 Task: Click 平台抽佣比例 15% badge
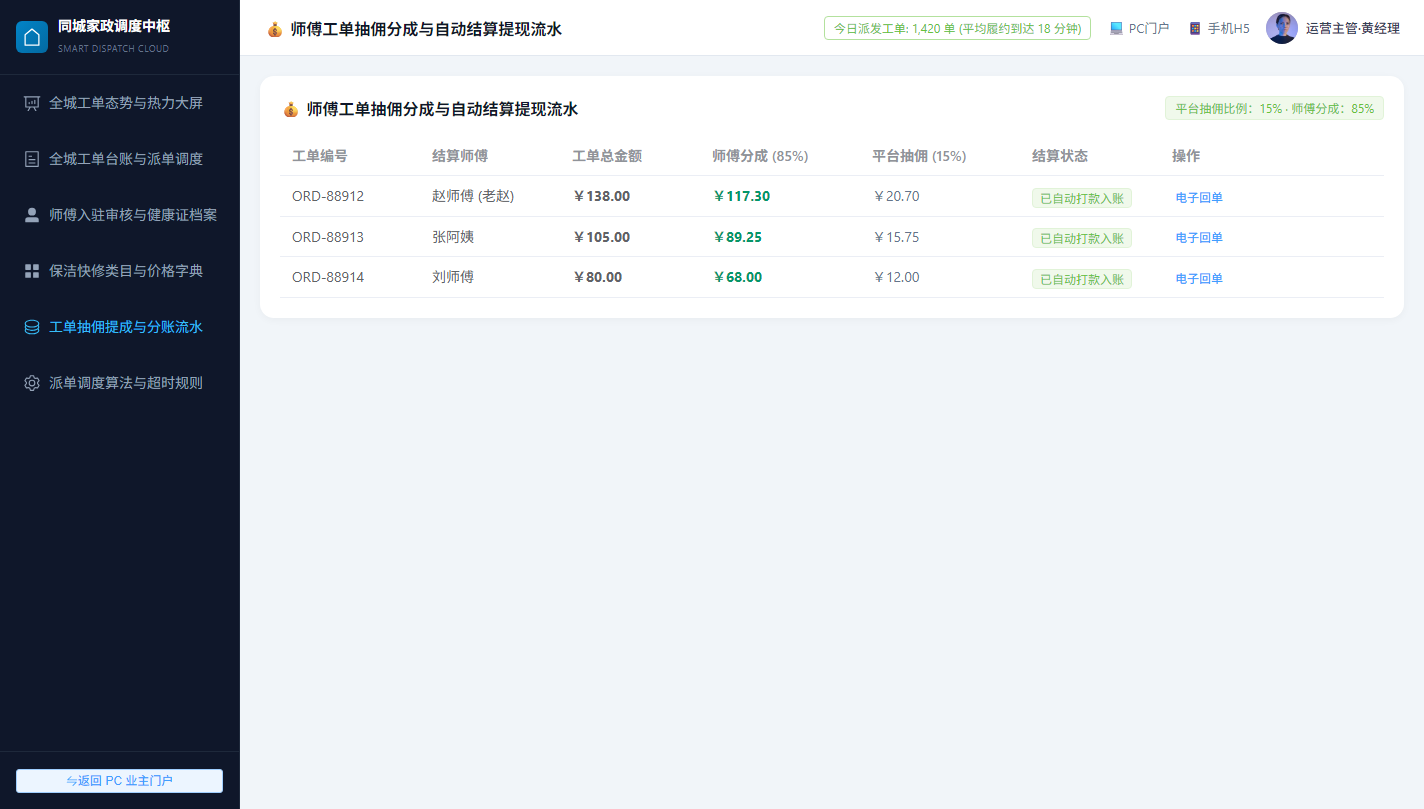point(1274,108)
